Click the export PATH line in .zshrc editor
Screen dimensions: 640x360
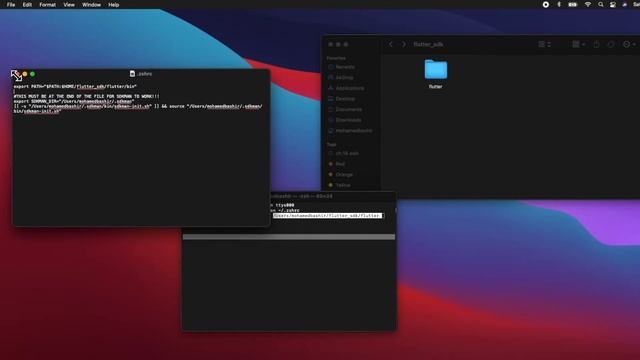pyautogui.click(x=75, y=87)
